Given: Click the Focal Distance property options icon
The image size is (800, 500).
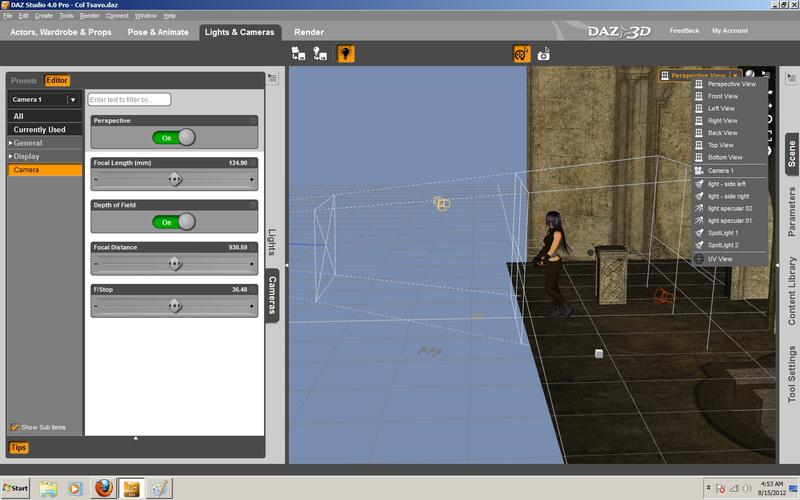Looking at the screenshot, I should (x=253, y=247).
